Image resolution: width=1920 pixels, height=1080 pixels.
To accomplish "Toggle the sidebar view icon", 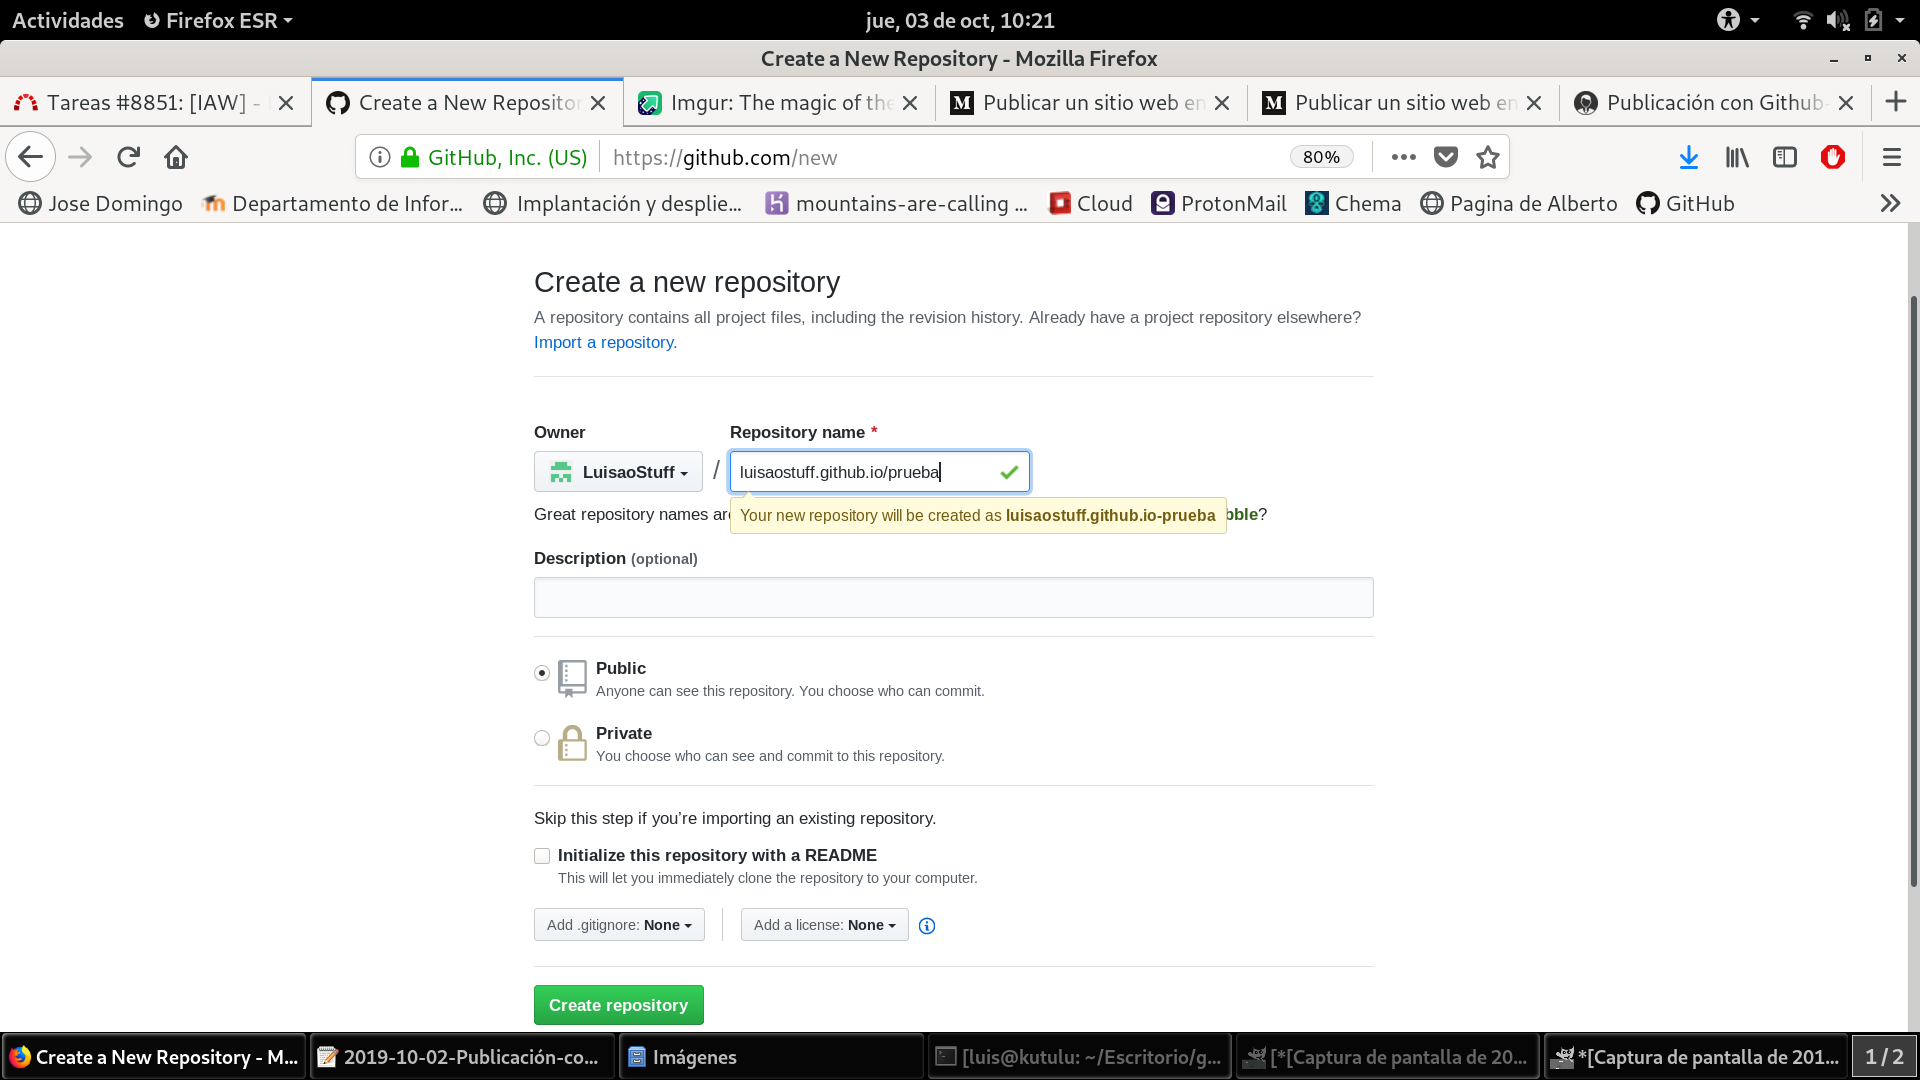I will tap(1785, 157).
